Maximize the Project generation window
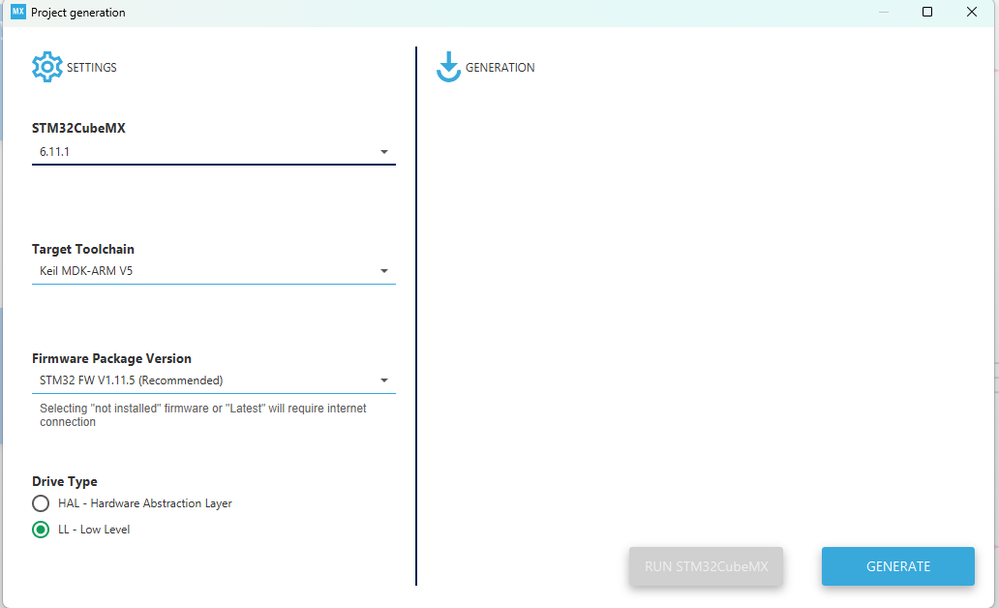The width and height of the screenshot is (999, 608). click(x=927, y=11)
